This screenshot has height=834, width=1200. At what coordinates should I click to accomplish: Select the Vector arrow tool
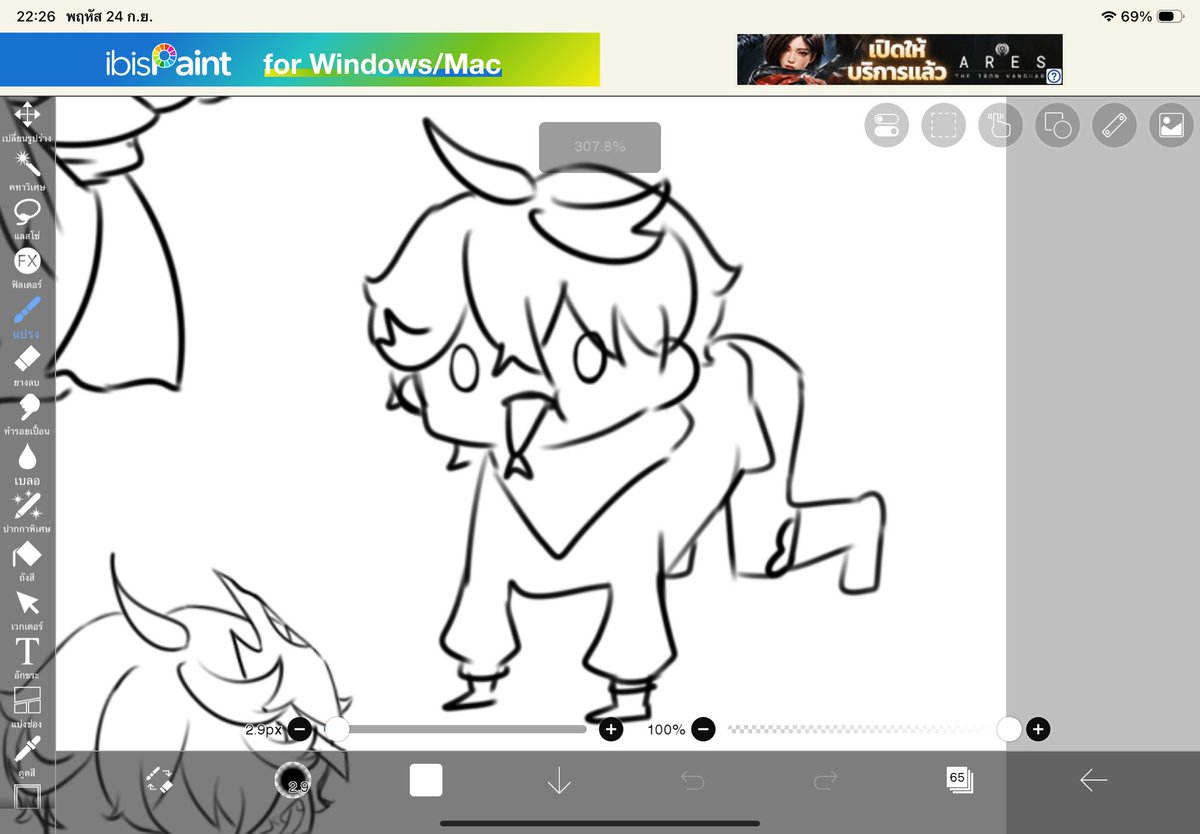[27, 603]
